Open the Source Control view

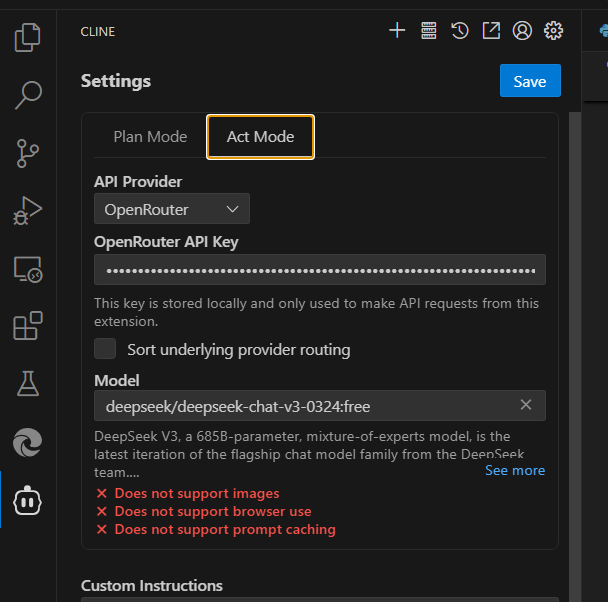click(x=28, y=153)
